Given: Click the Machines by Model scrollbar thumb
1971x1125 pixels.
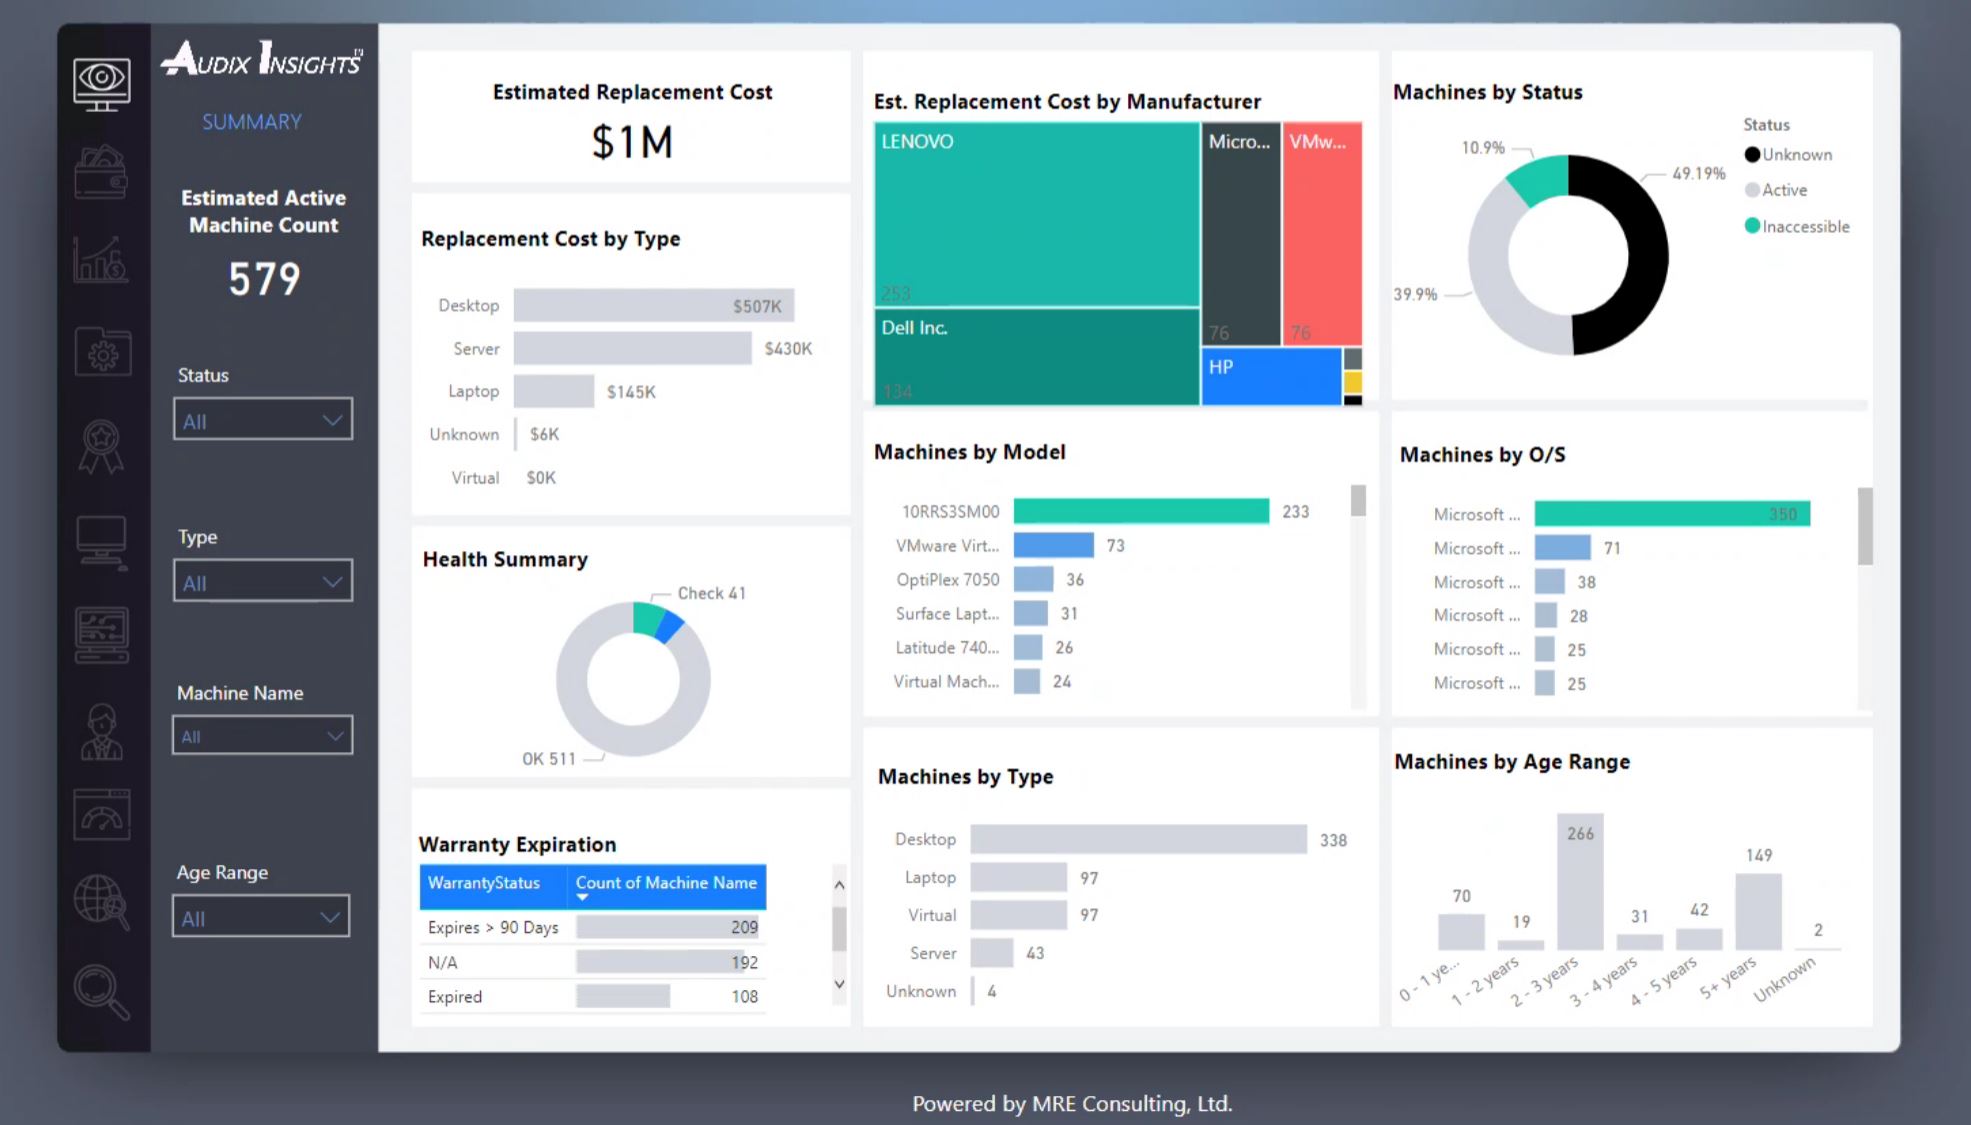Looking at the screenshot, I should (x=1358, y=500).
